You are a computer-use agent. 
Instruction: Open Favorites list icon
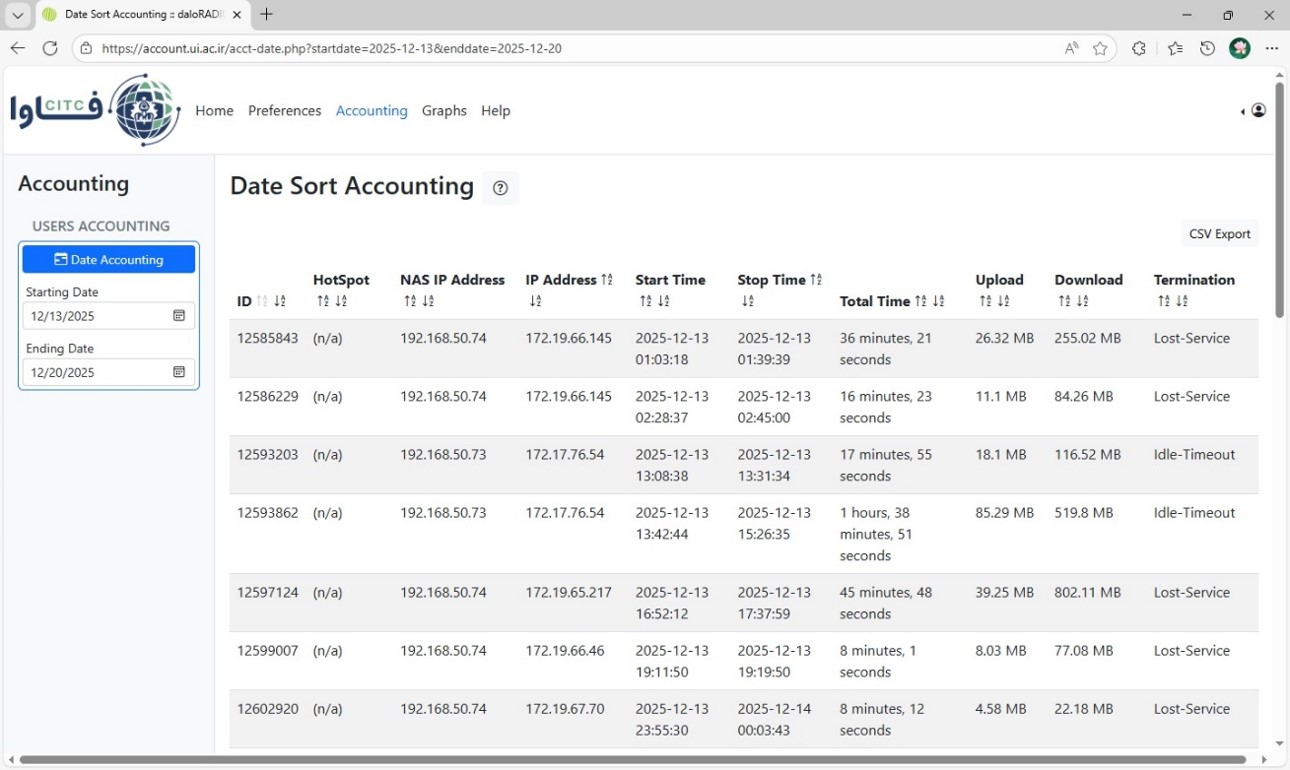tap(1175, 48)
